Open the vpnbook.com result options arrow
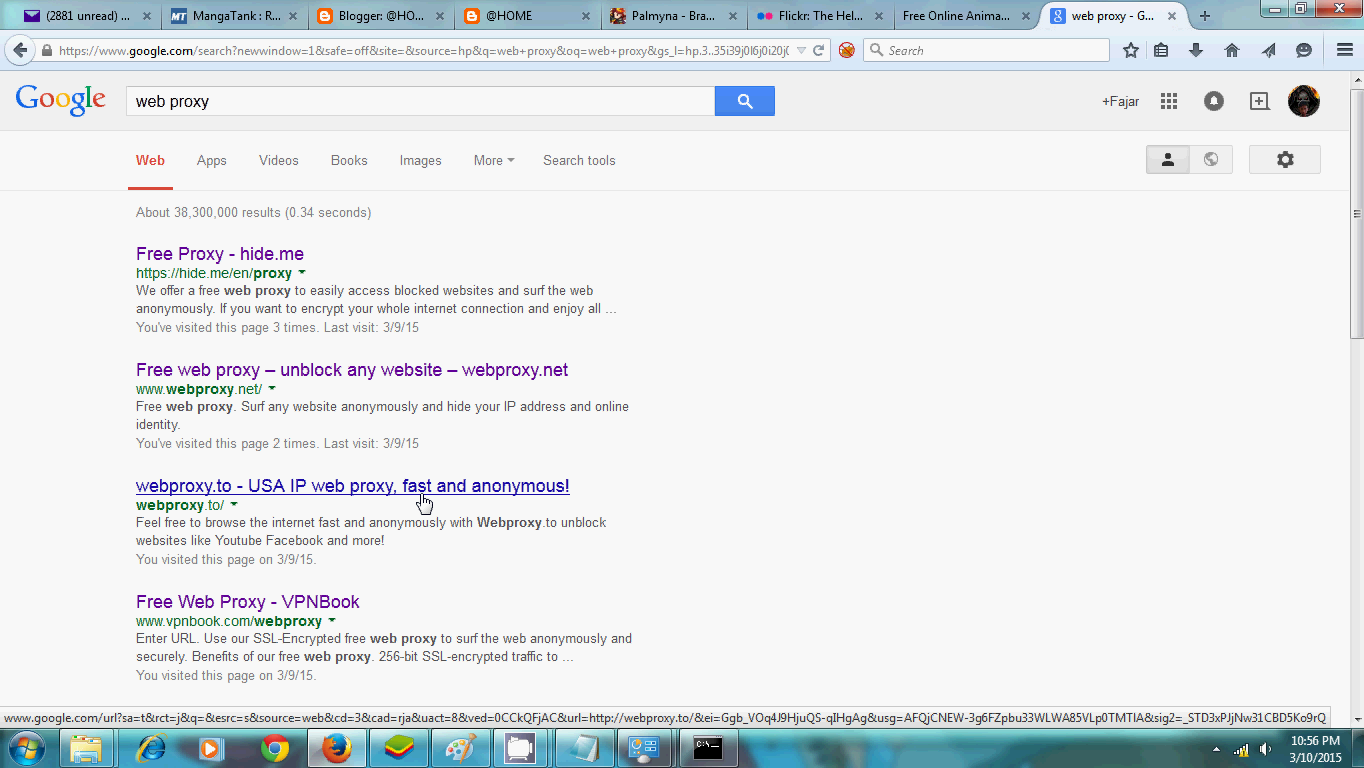This screenshot has width=1364, height=768. coord(332,621)
